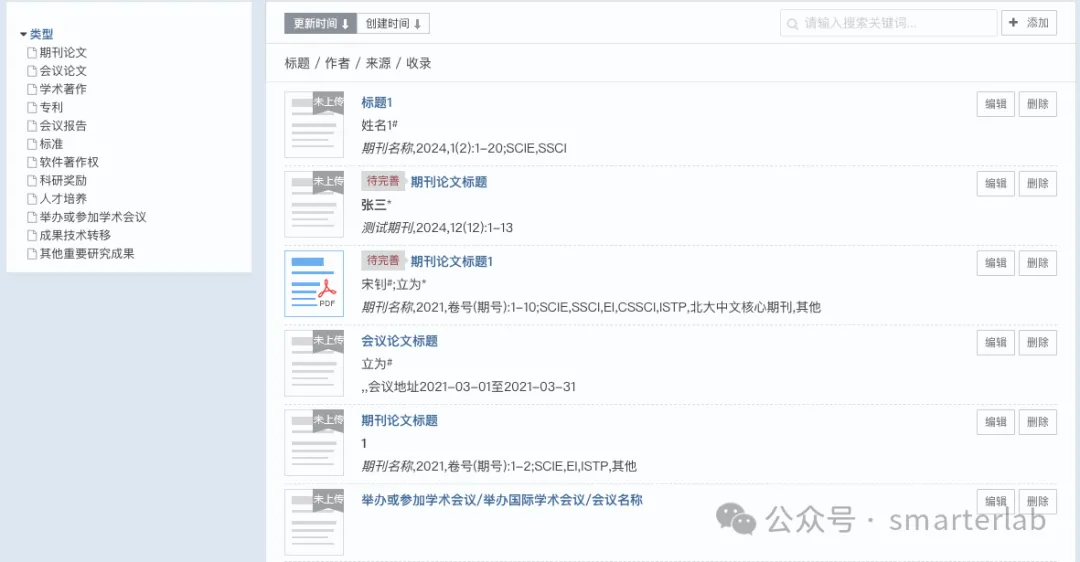This screenshot has width=1080, height=562.
Task: Delete the journal entry with author 1
Action: click(x=1038, y=422)
